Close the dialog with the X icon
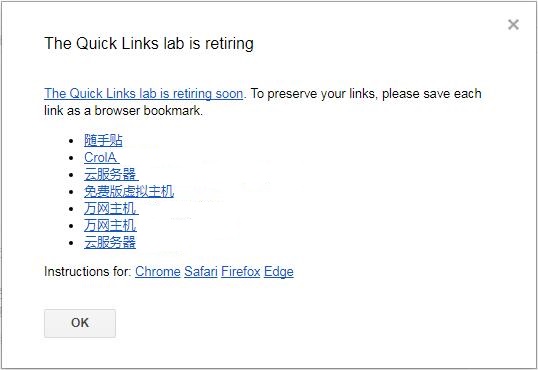The height and width of the screenshot is (370, 538). coord(513,24)
